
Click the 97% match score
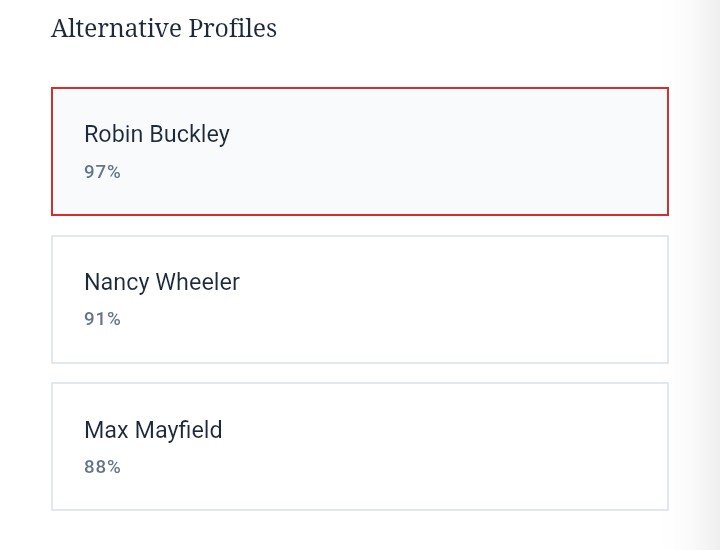[x=102, y=172]
